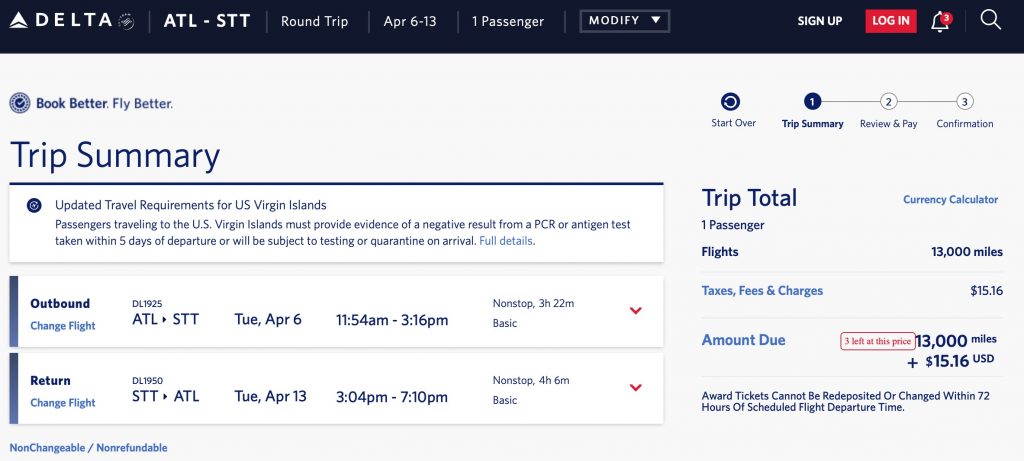Viewport: 1024px width, 461px height.
Task: Open search with the magnifying glass icon
Action: click(x=990, y=20)
